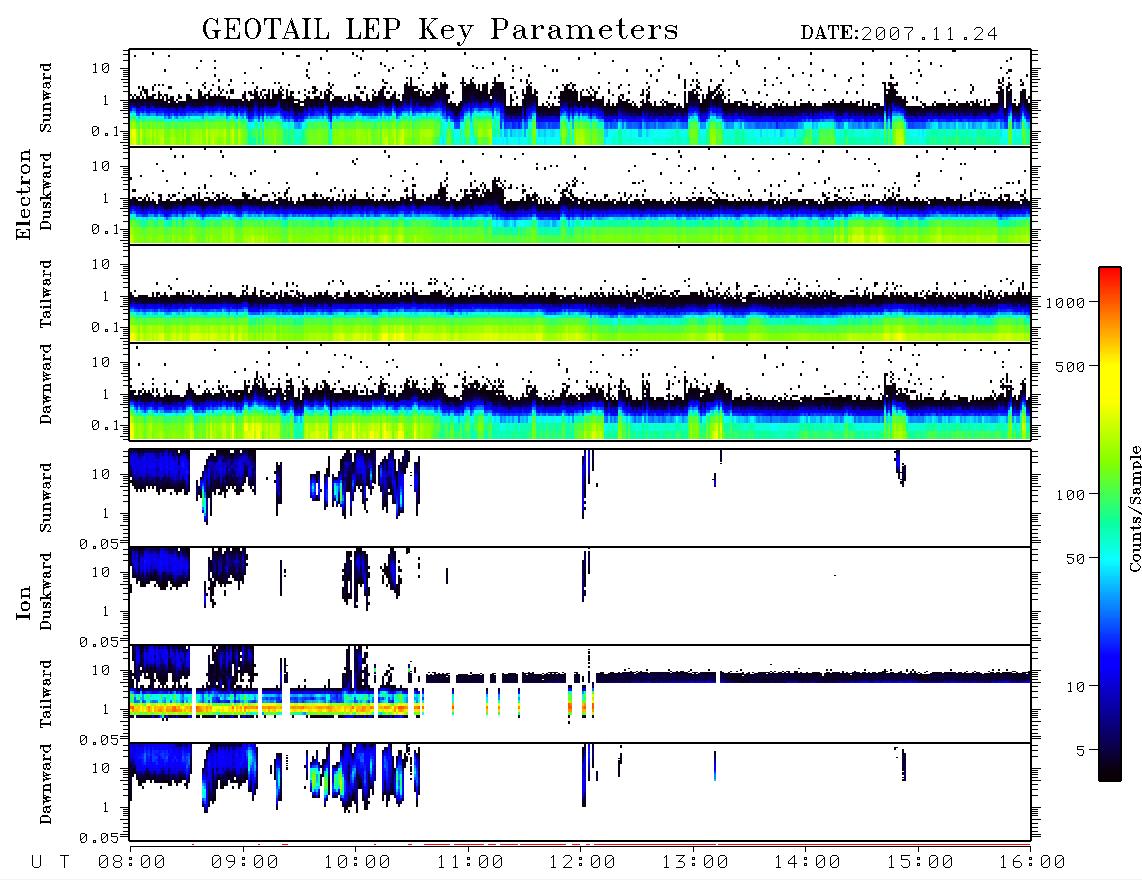The width and height of the screenshot is (1142, 880).
Task: Click the colorbar '1000' tick value
Action: [x=1065, y=302]
